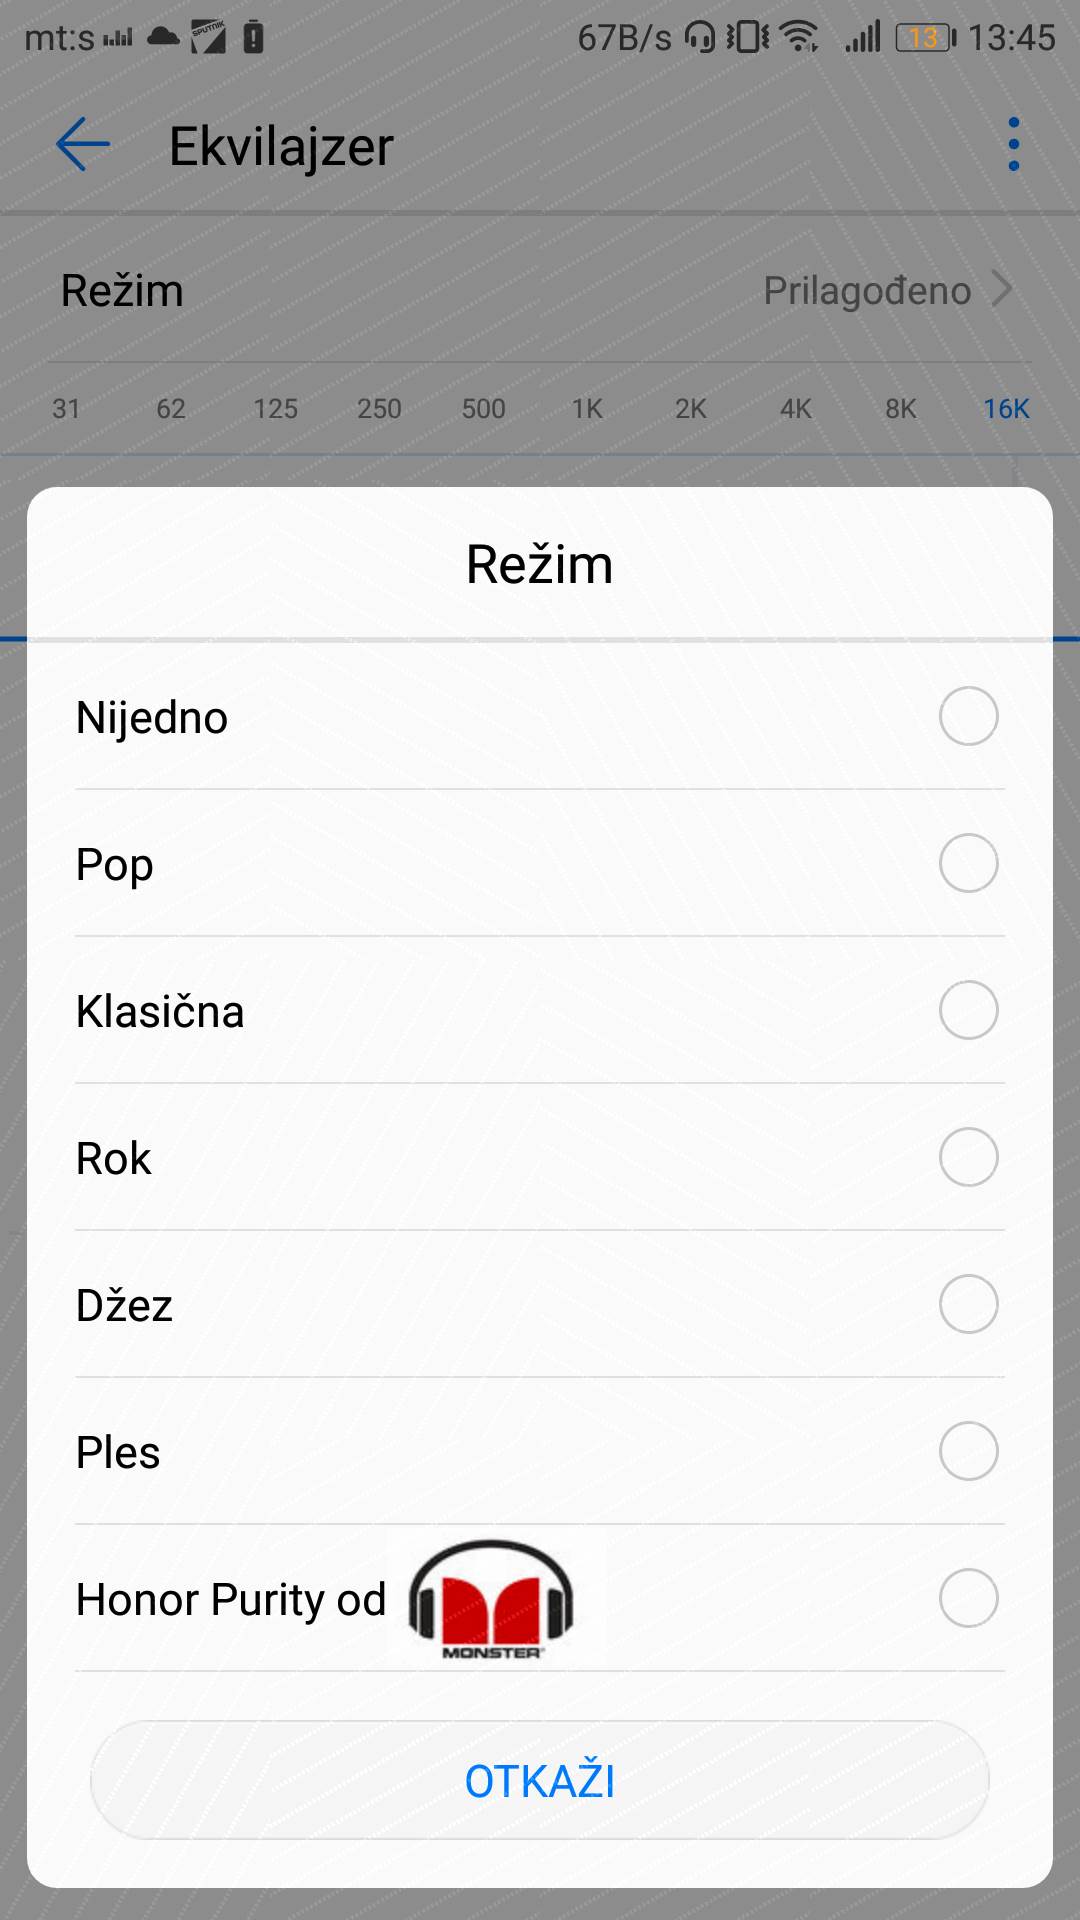This screenshot has height=1920, width=1080.
Task: Choose the Klasična radio button
Action: [x=968, y=1010]
